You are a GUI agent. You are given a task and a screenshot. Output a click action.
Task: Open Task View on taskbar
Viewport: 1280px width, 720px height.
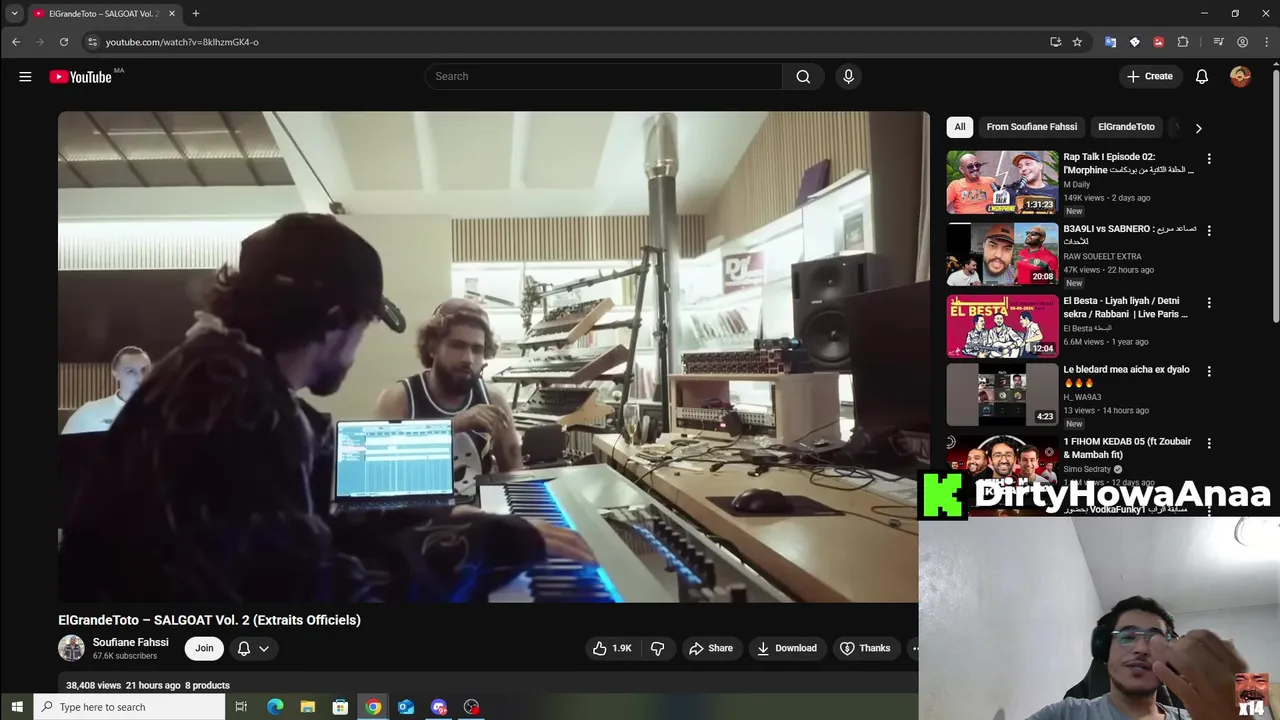(x=241, y=707)
